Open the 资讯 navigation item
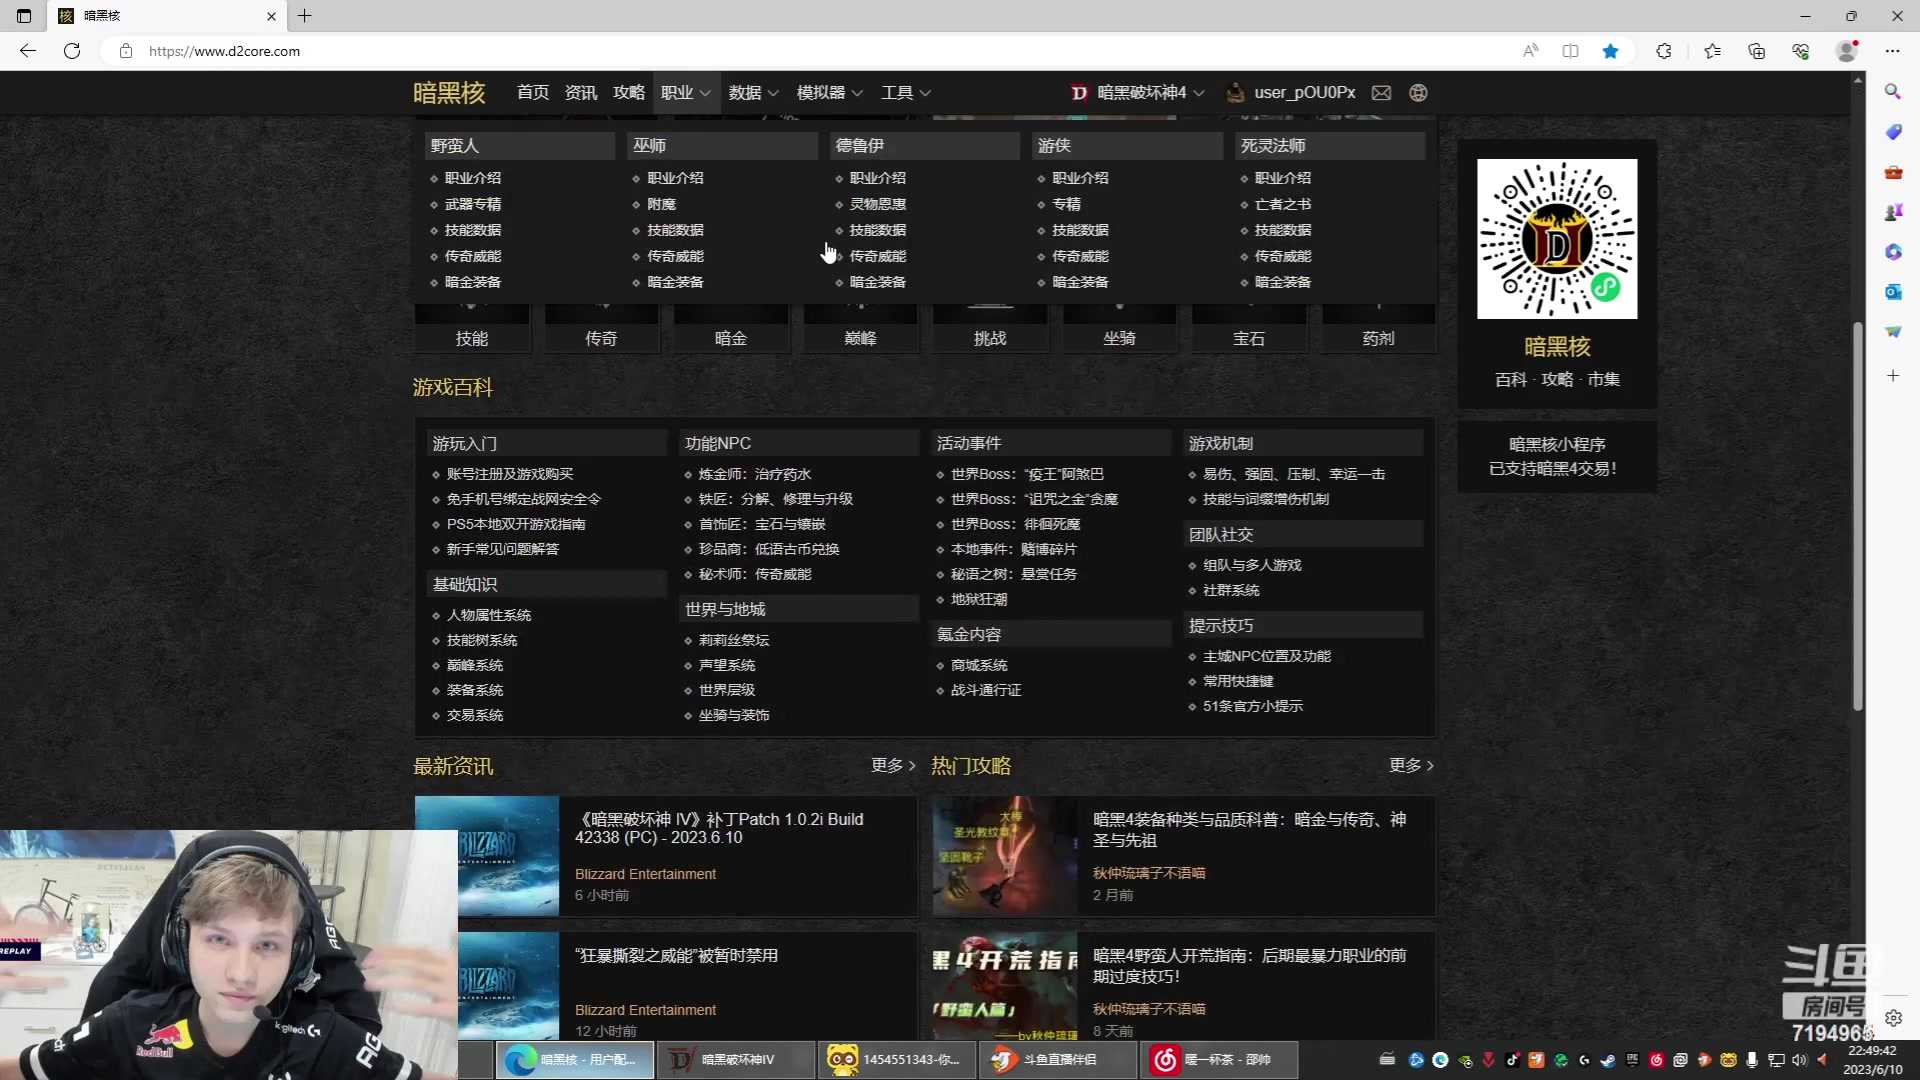This screenshot has width=1920, height=1080. pos(581,93)
